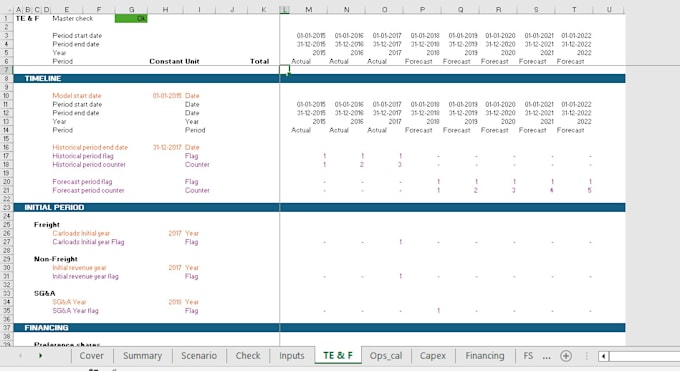Select the Initial revenue year flag label
The image size is (680, 371).
click(x=85, y=276)
